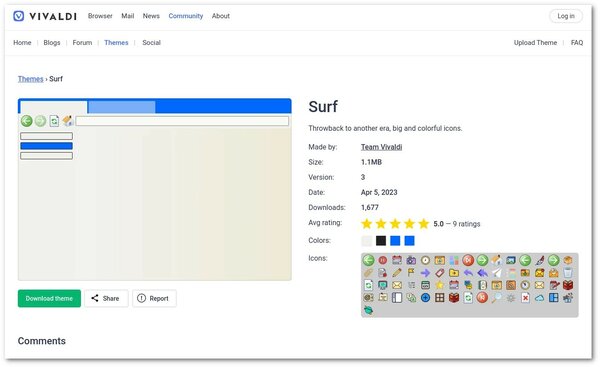Go to the Social tab
Image resolution: width=600 pixels, height=367 pixels.
[x=152, y=42]
